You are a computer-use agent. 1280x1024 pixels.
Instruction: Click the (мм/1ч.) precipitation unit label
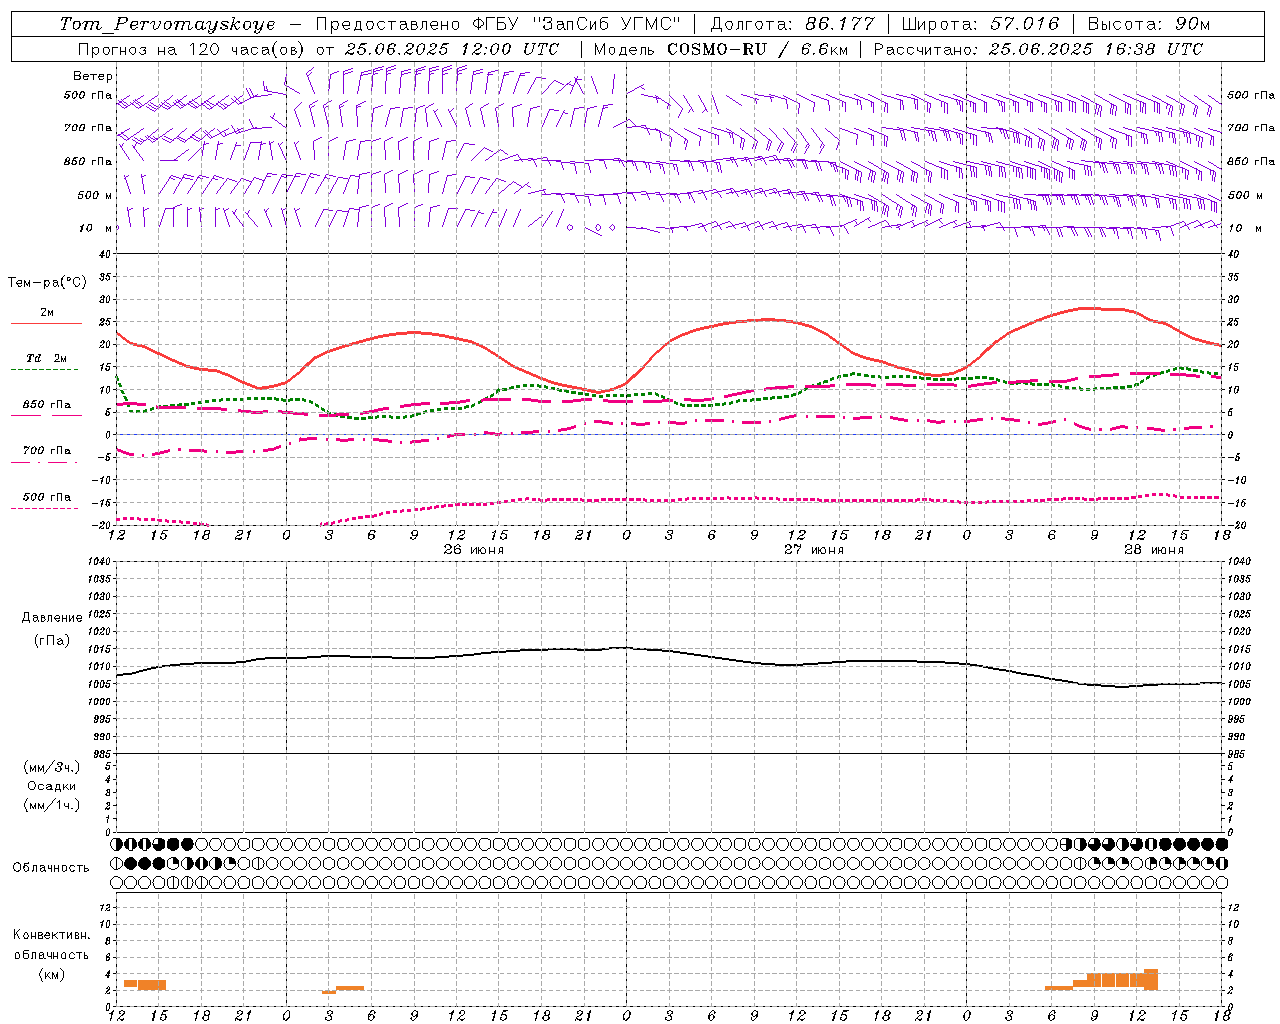(x=52, y=805)
